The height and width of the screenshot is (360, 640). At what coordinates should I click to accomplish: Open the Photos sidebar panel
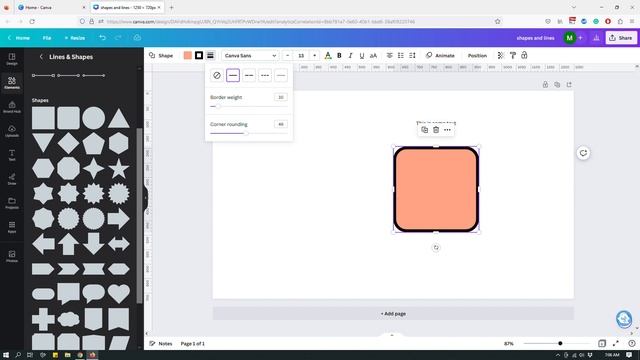click(12, 256)
